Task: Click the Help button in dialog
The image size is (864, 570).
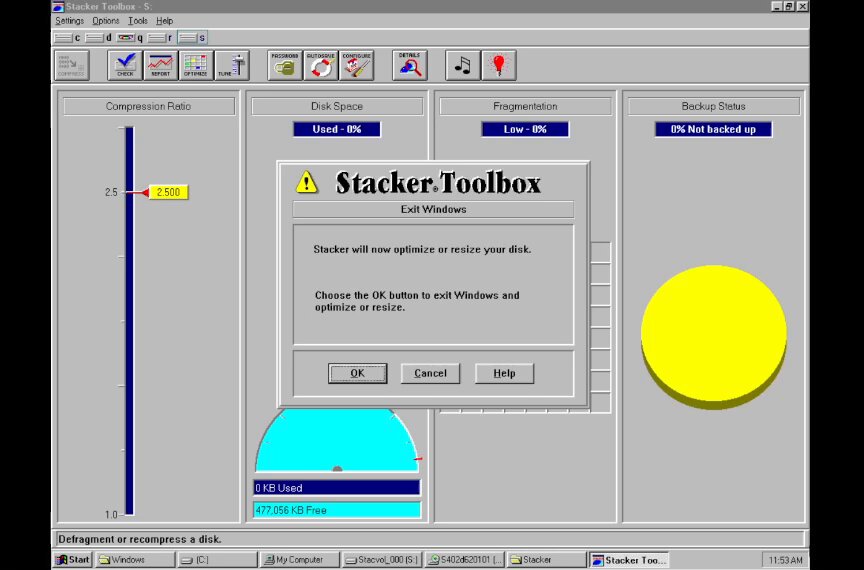Action: [504, 373]
